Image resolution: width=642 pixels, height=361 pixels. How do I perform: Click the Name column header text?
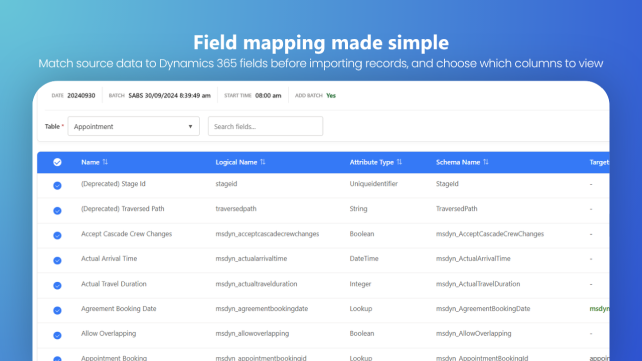click(90, 162)
